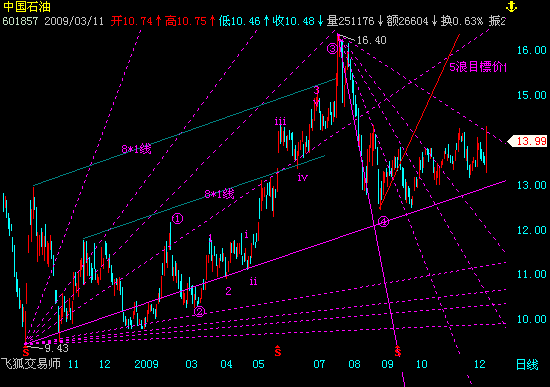550x387 pixels.
Task: Select the uncircled magenta wave label 2
Action: click(228, 291)
